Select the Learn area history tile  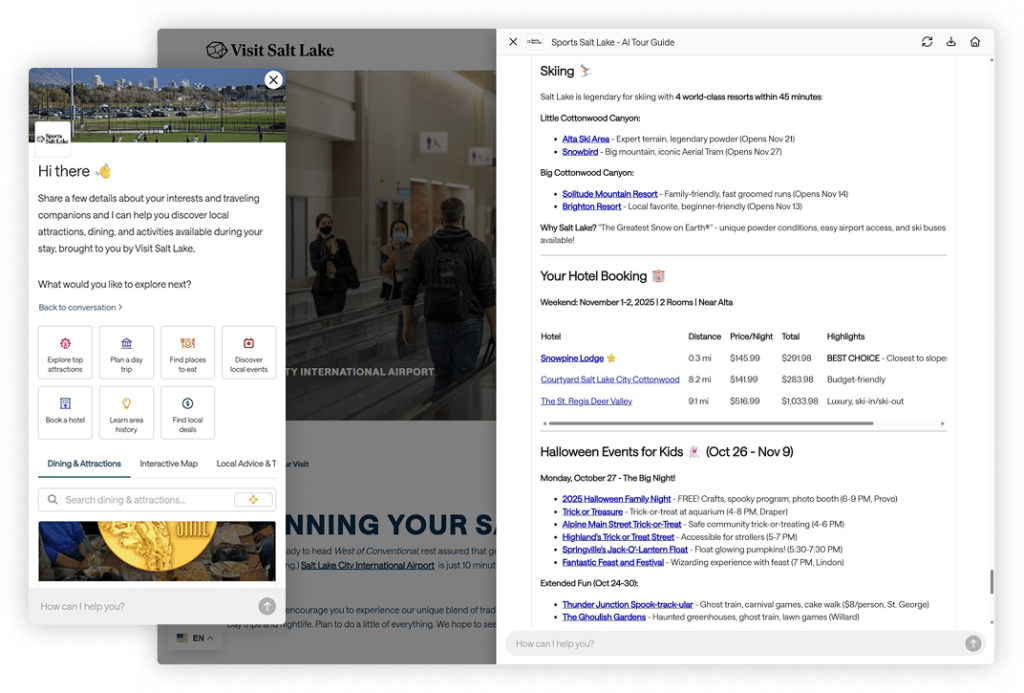pyautogui.click(x=127, y=413)
